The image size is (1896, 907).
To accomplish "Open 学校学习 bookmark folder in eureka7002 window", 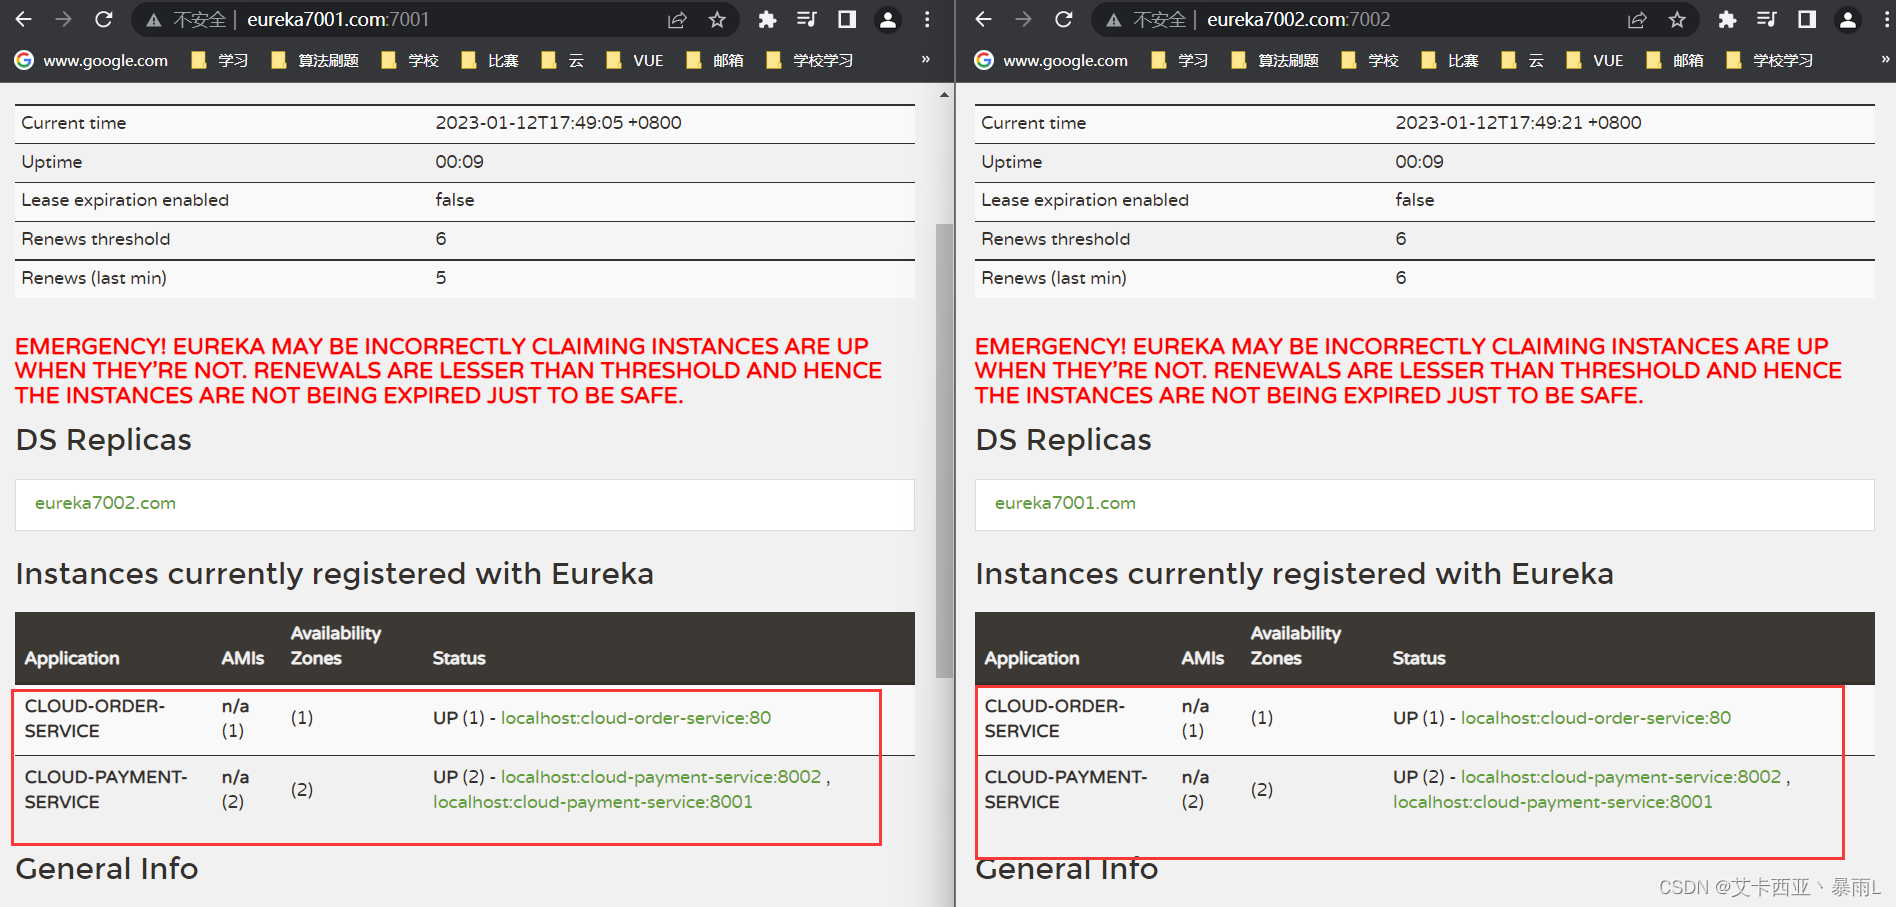I will tap(1770, 60).
